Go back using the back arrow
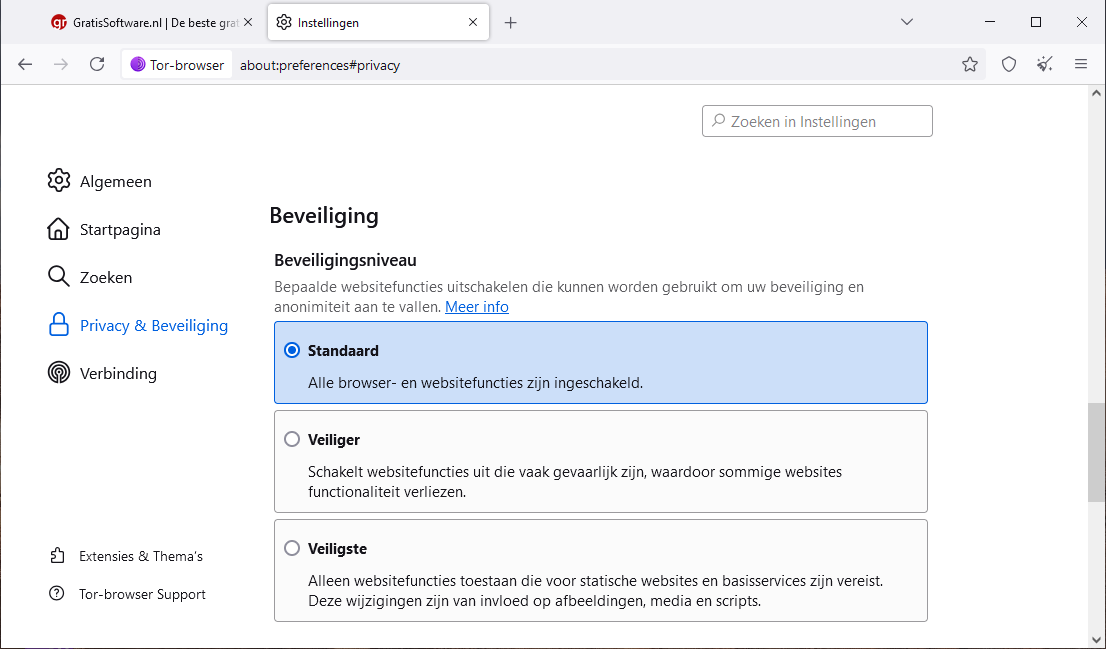This screenshot has width=1106, height=649. click(25, 64)
